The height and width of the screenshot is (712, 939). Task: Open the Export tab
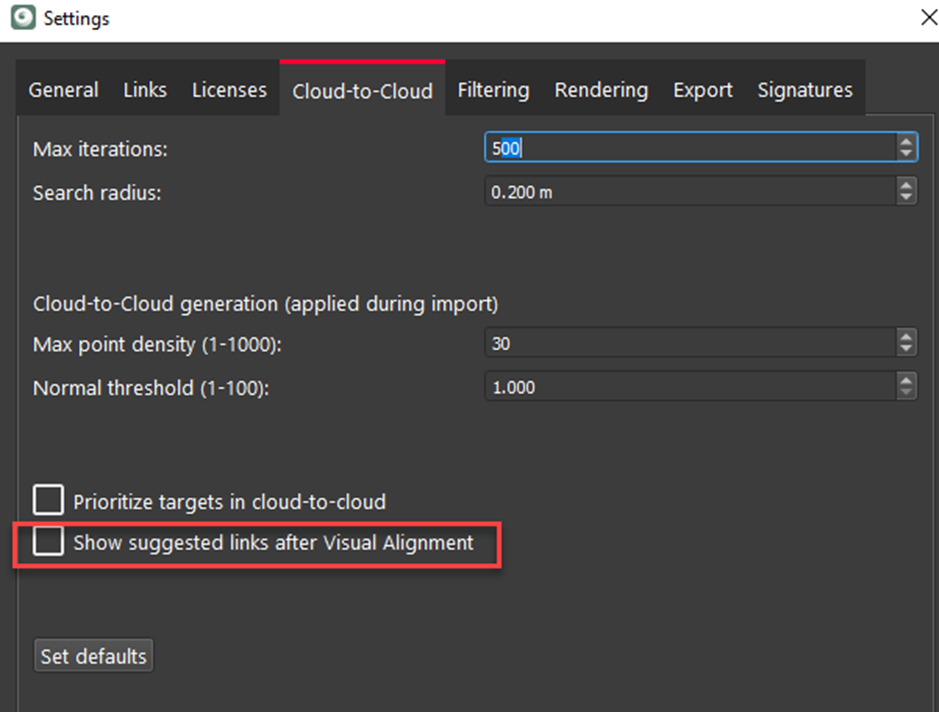[702, 90]
